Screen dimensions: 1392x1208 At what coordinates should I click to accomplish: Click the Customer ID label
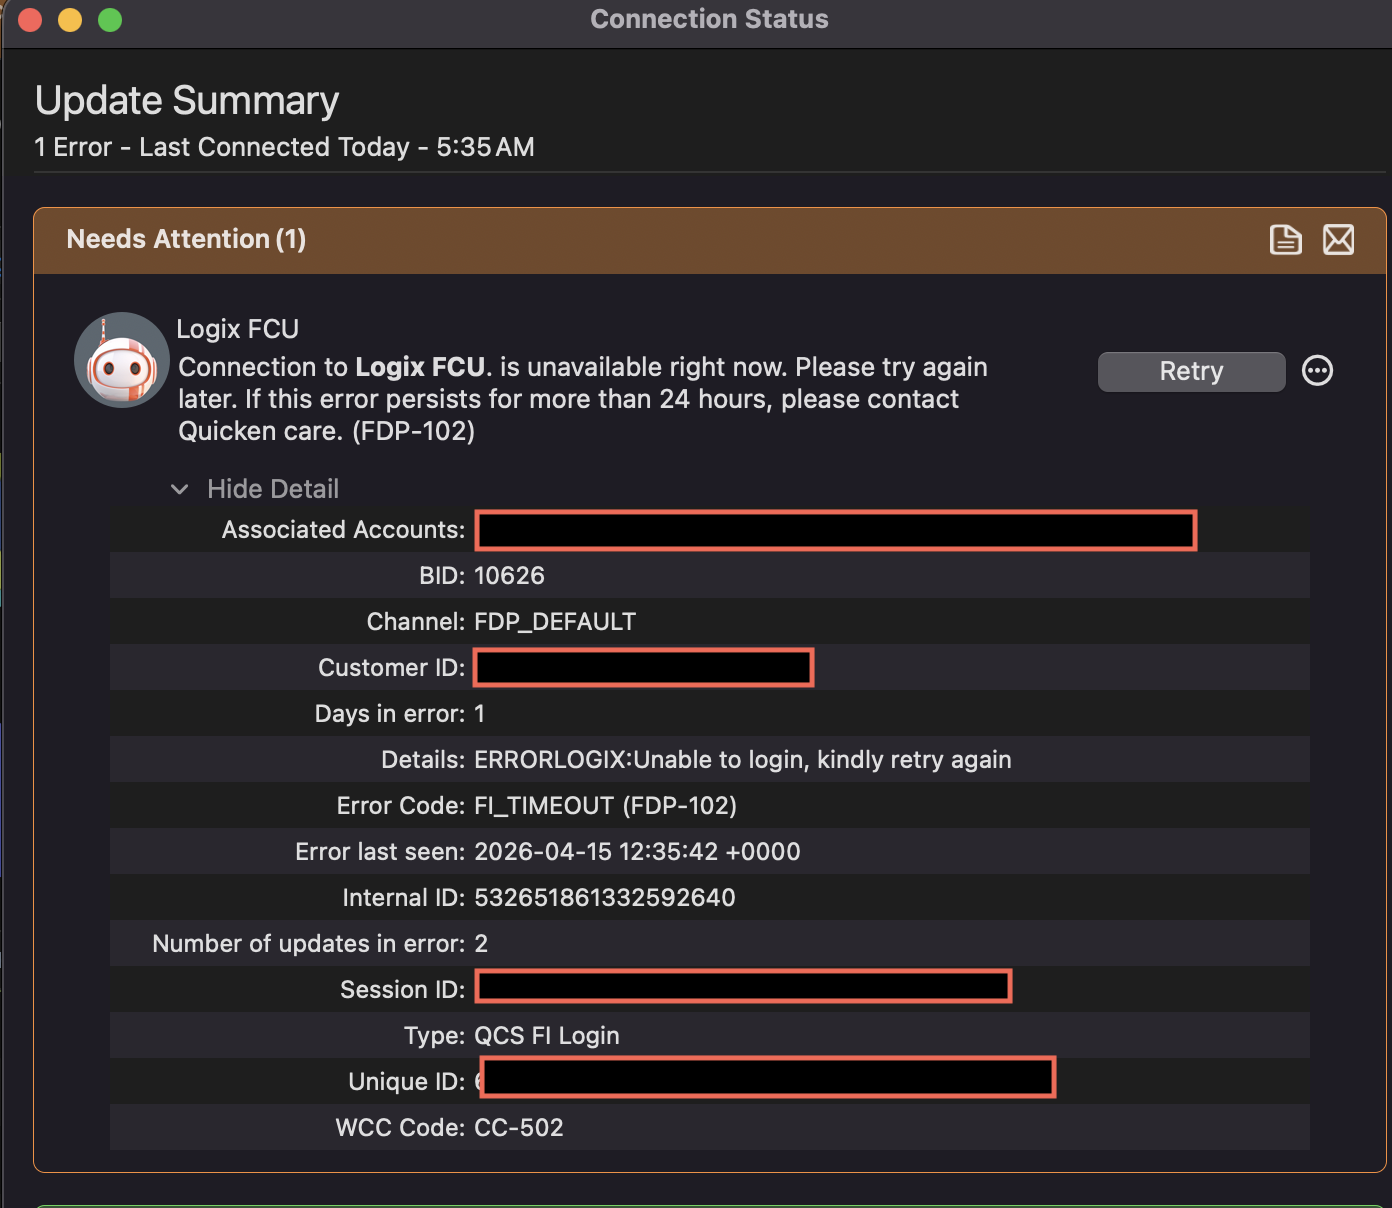(391, 668)
